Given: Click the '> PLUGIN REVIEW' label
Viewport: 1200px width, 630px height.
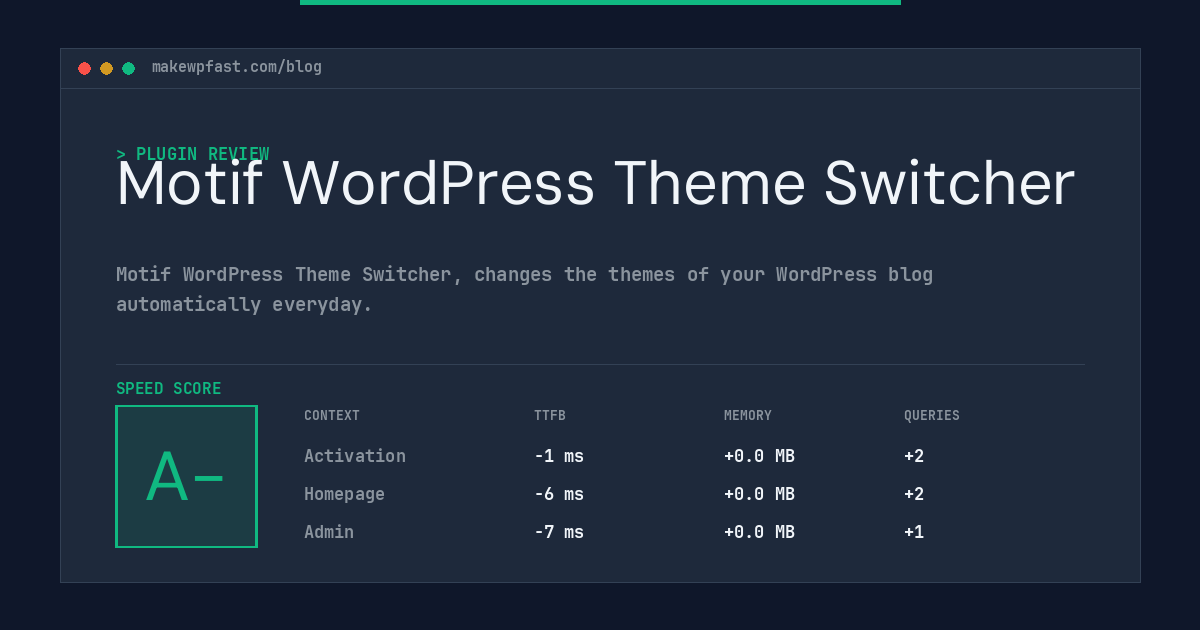Looking at the screenshot, I should click(193, 154).
